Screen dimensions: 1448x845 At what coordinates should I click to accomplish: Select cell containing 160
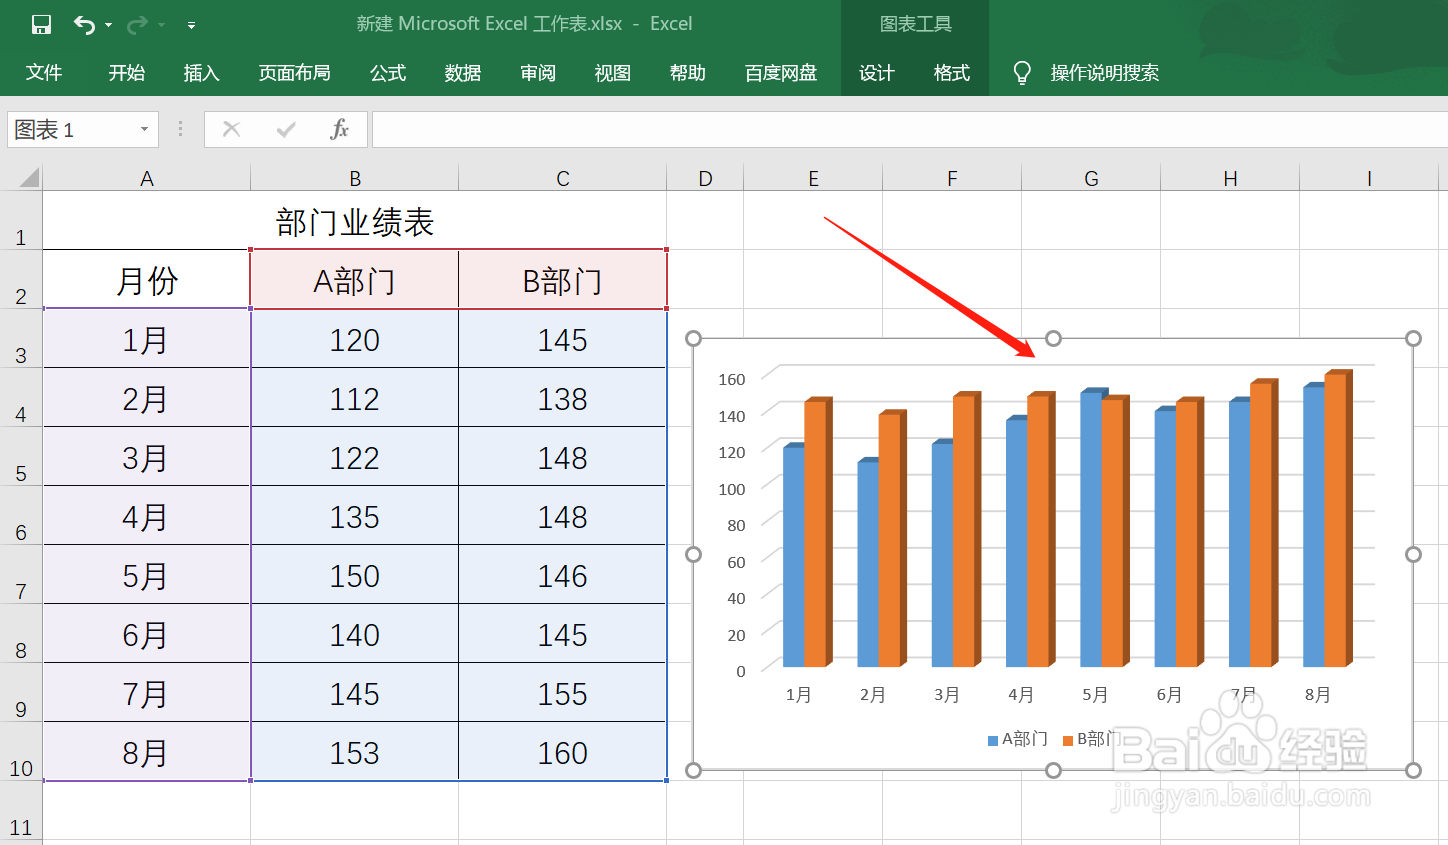pos(563,752)
